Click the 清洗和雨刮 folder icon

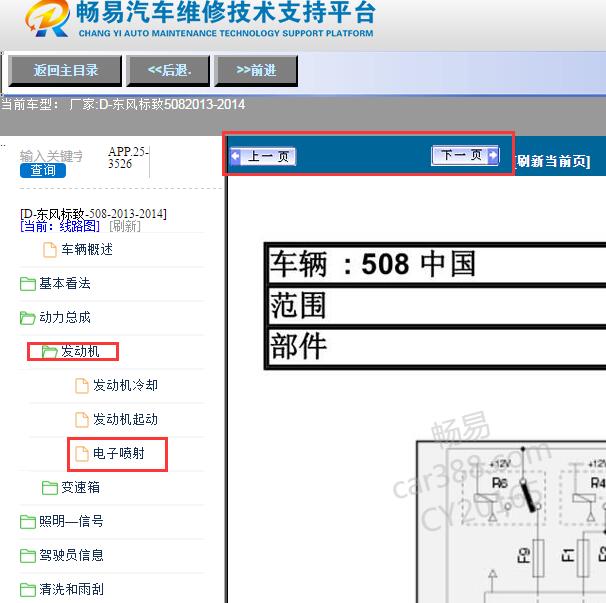click(x=27, y=590)
